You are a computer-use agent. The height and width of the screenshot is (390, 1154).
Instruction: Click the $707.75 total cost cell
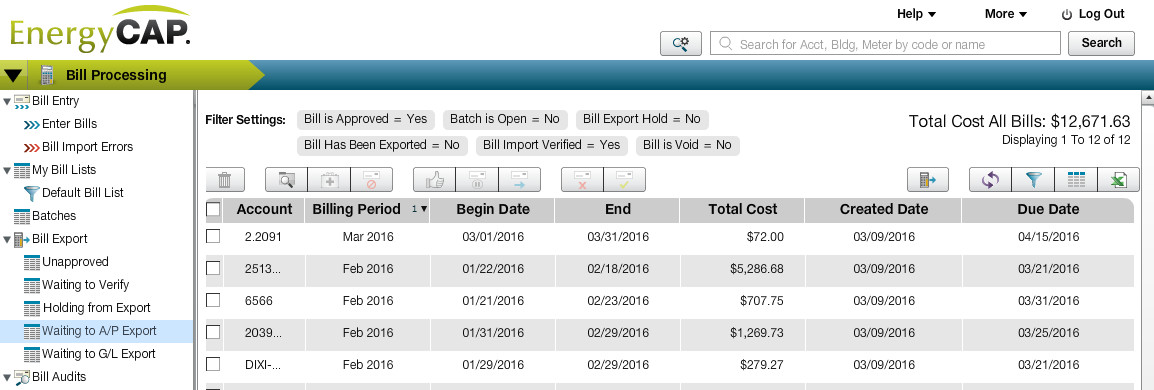[x=743, y=301]
